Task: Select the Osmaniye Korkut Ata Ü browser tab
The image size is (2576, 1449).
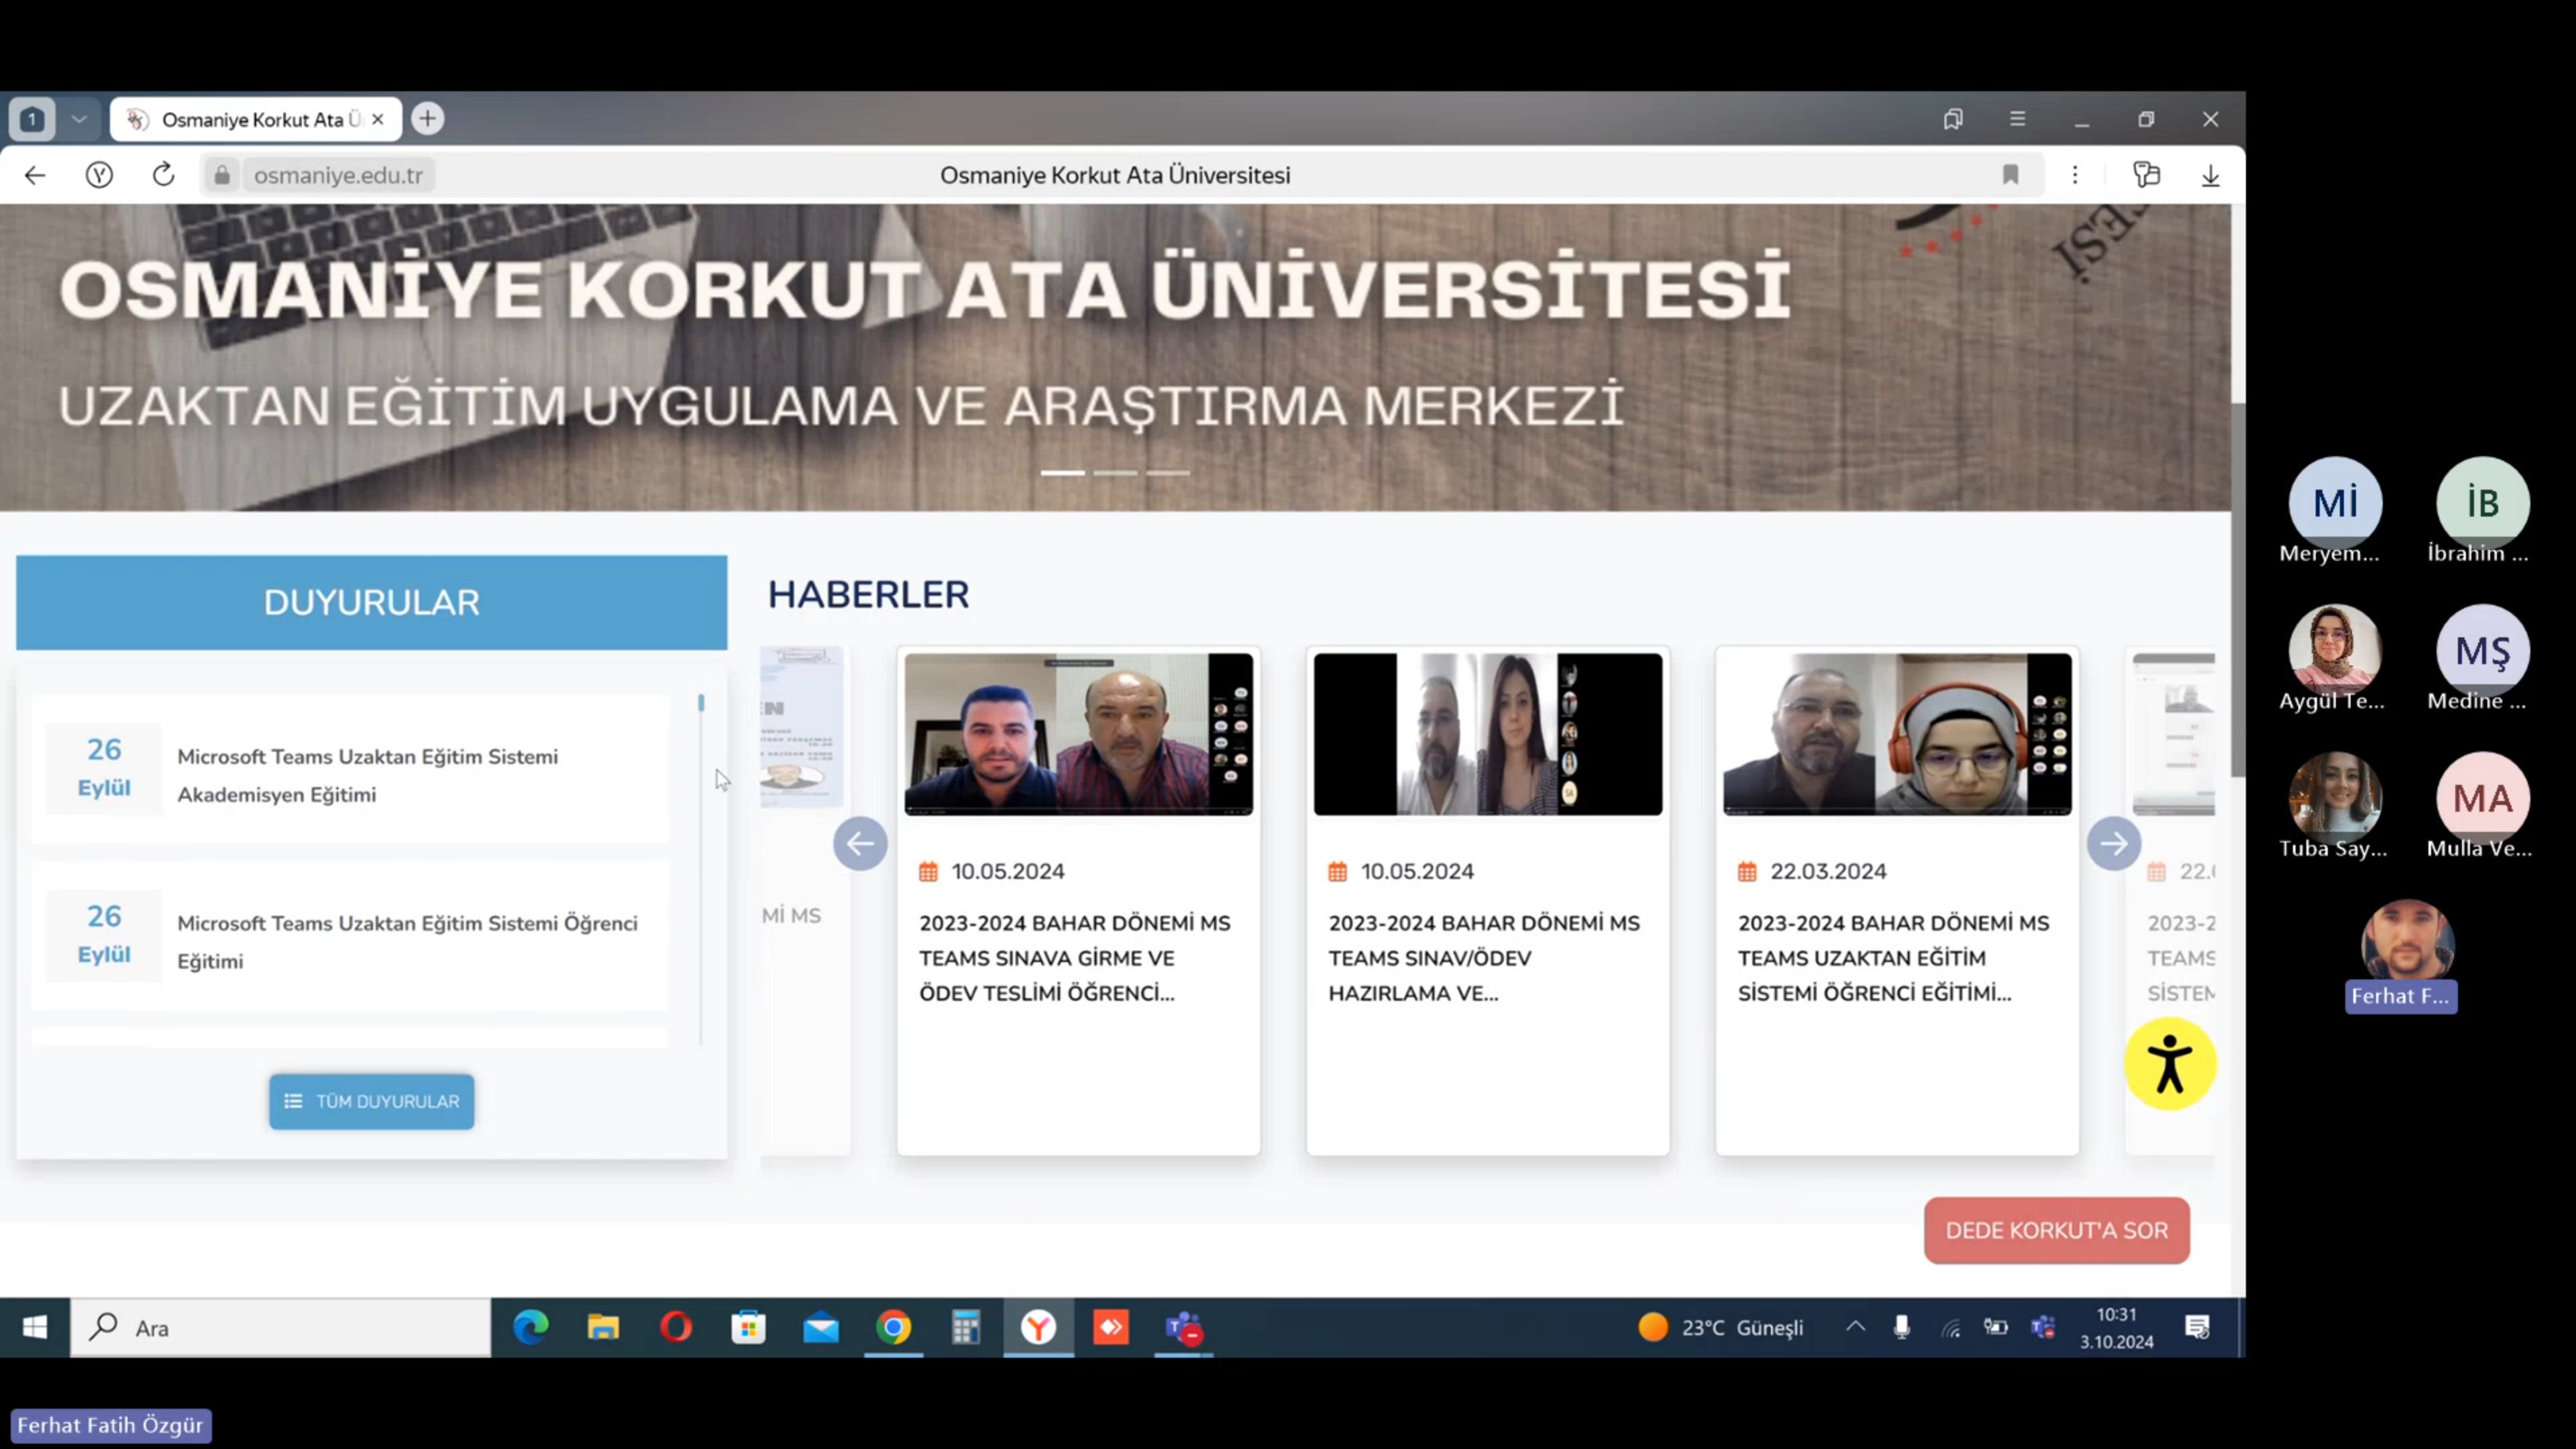Action: point(256,119)
